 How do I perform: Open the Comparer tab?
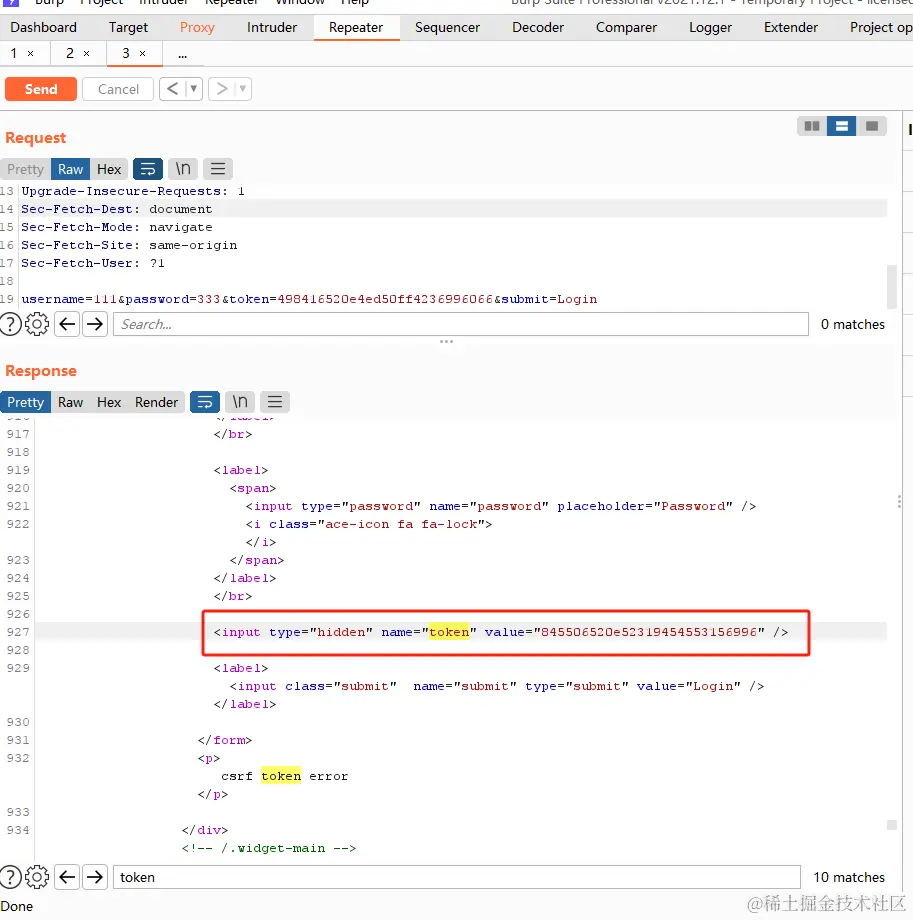(626, 28)
